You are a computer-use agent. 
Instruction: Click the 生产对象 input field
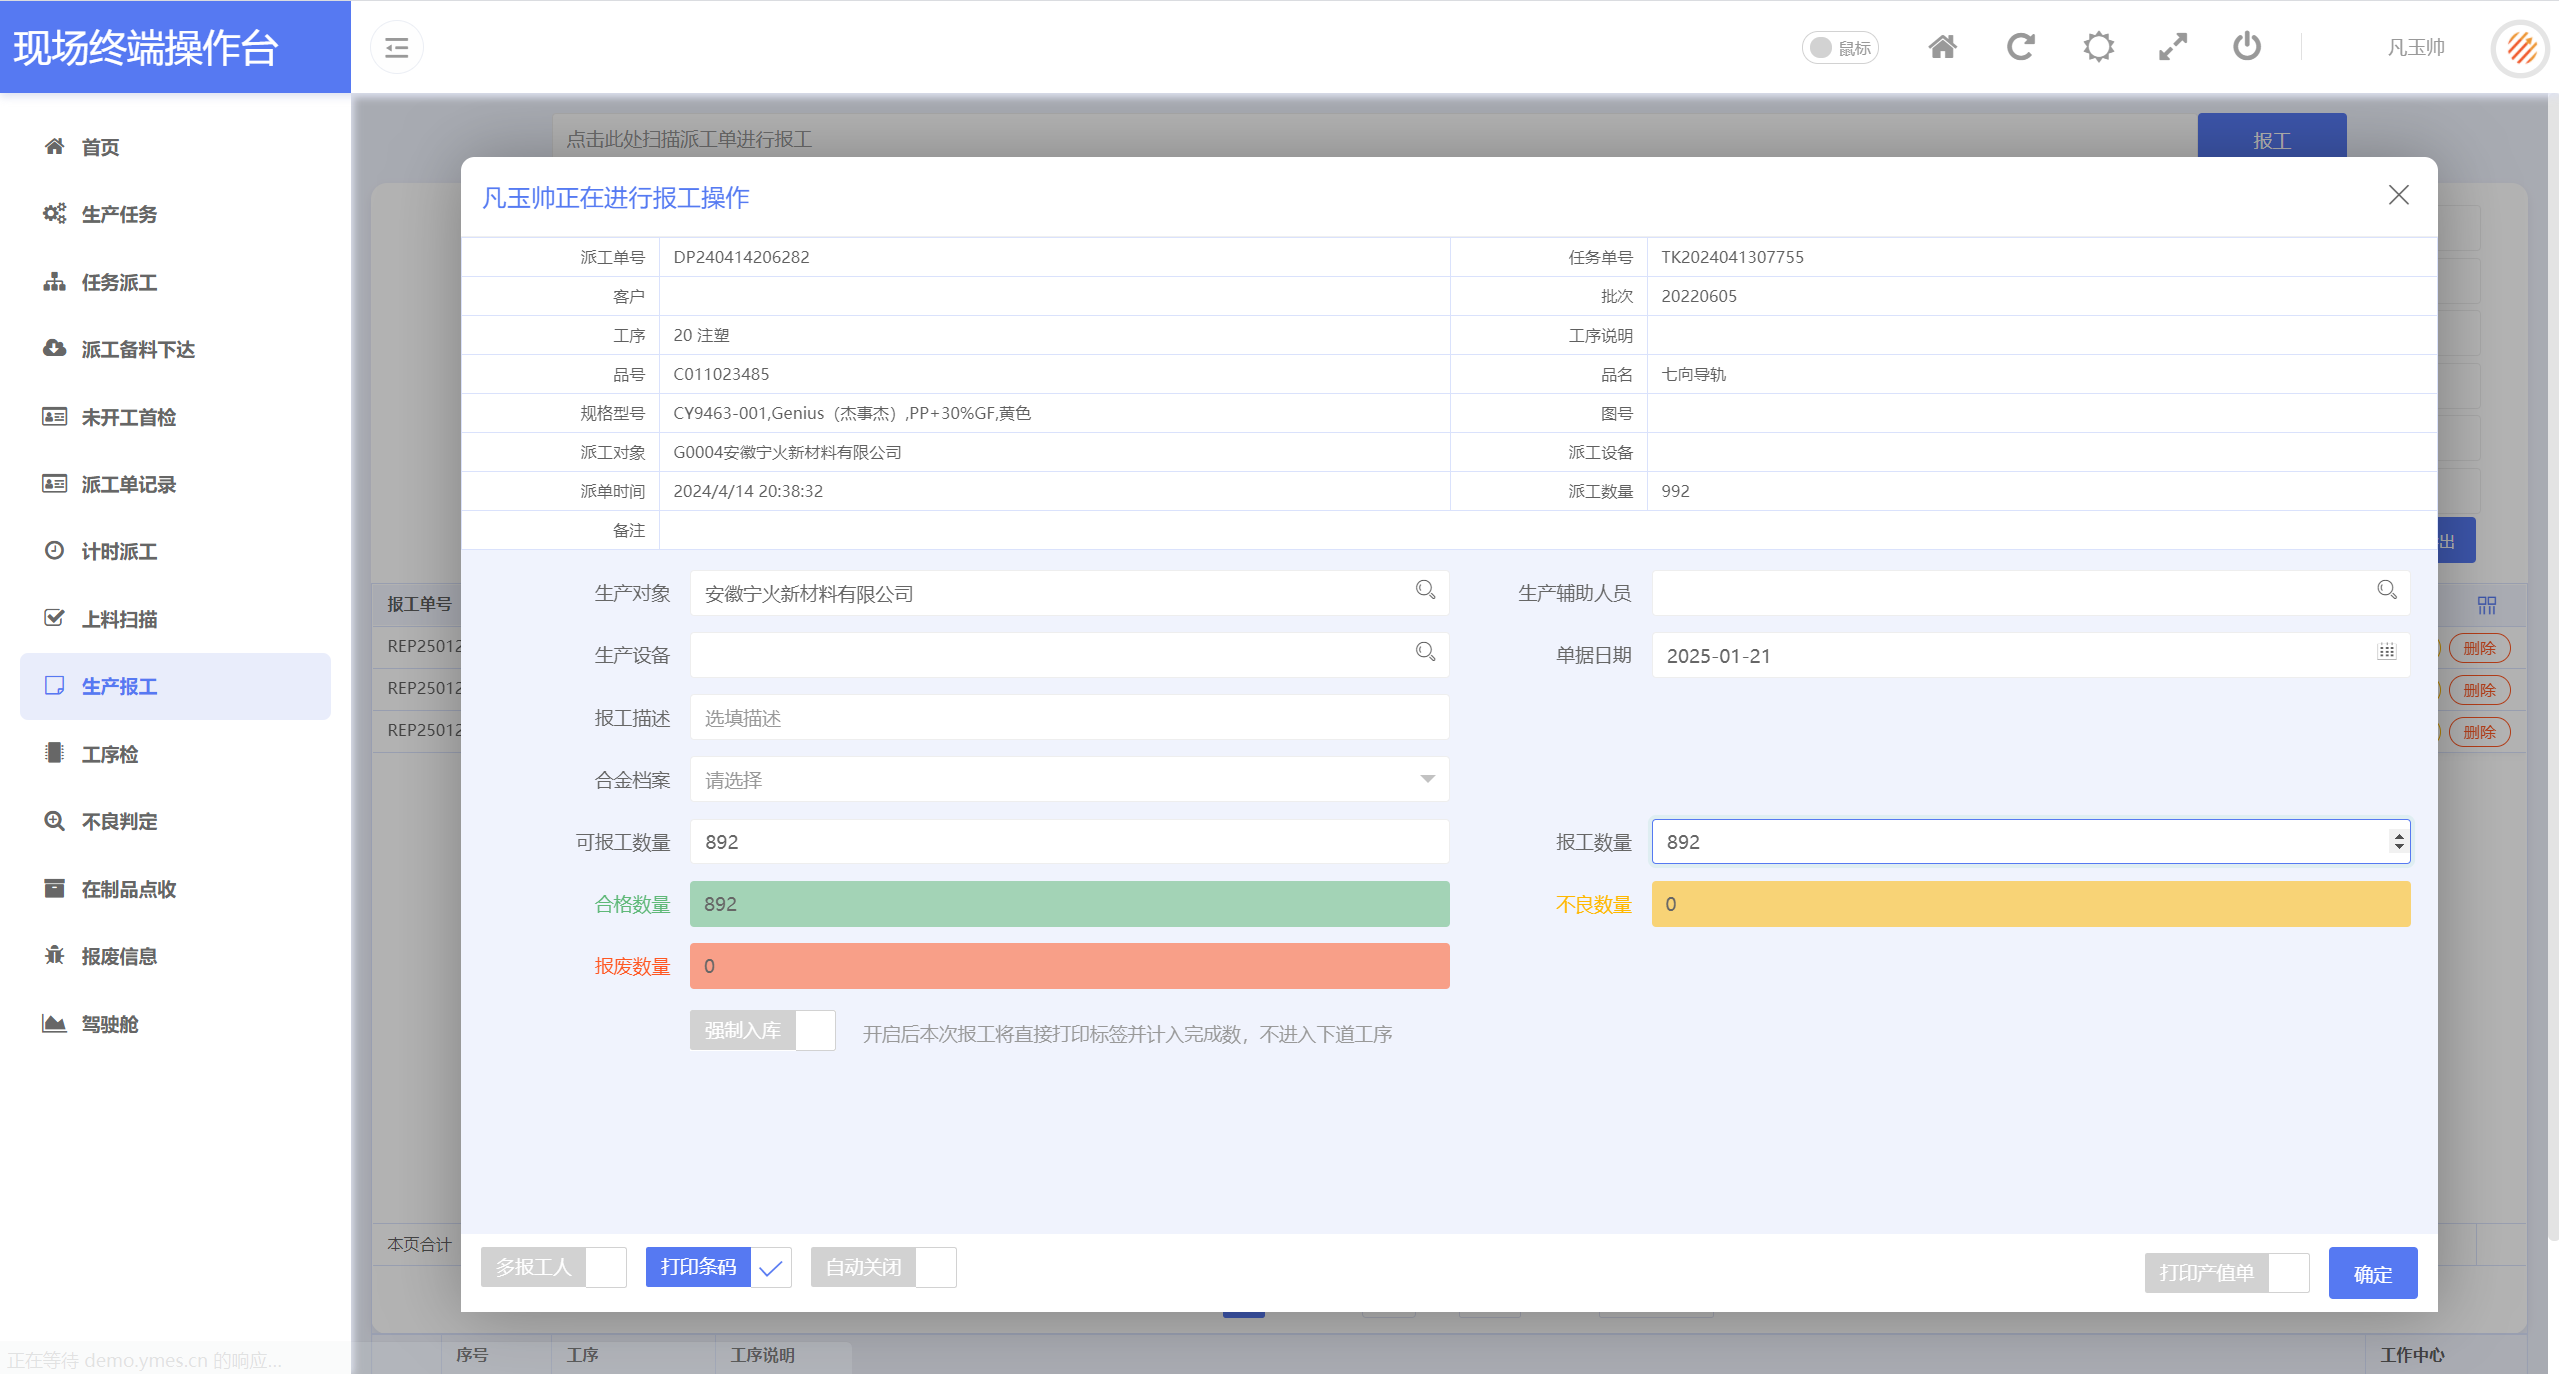pos(1069,593)
